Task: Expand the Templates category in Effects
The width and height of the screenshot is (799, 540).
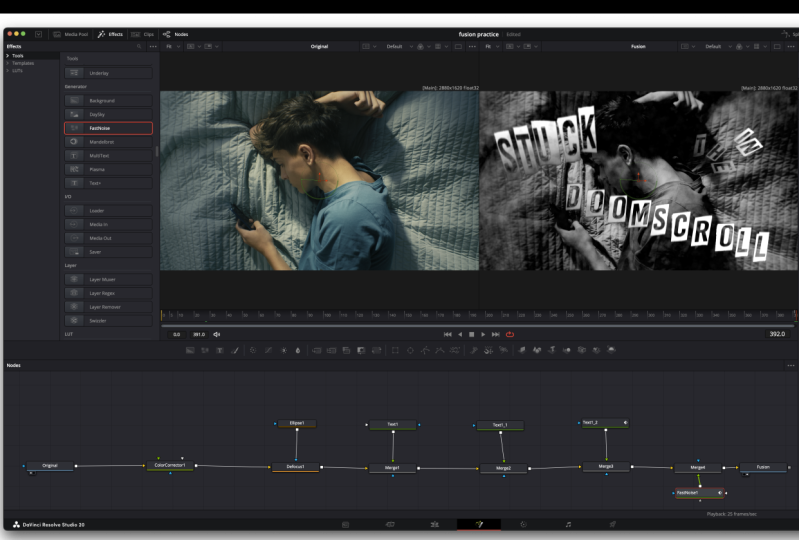Action: pyautogui.click(x=22, y=63)
